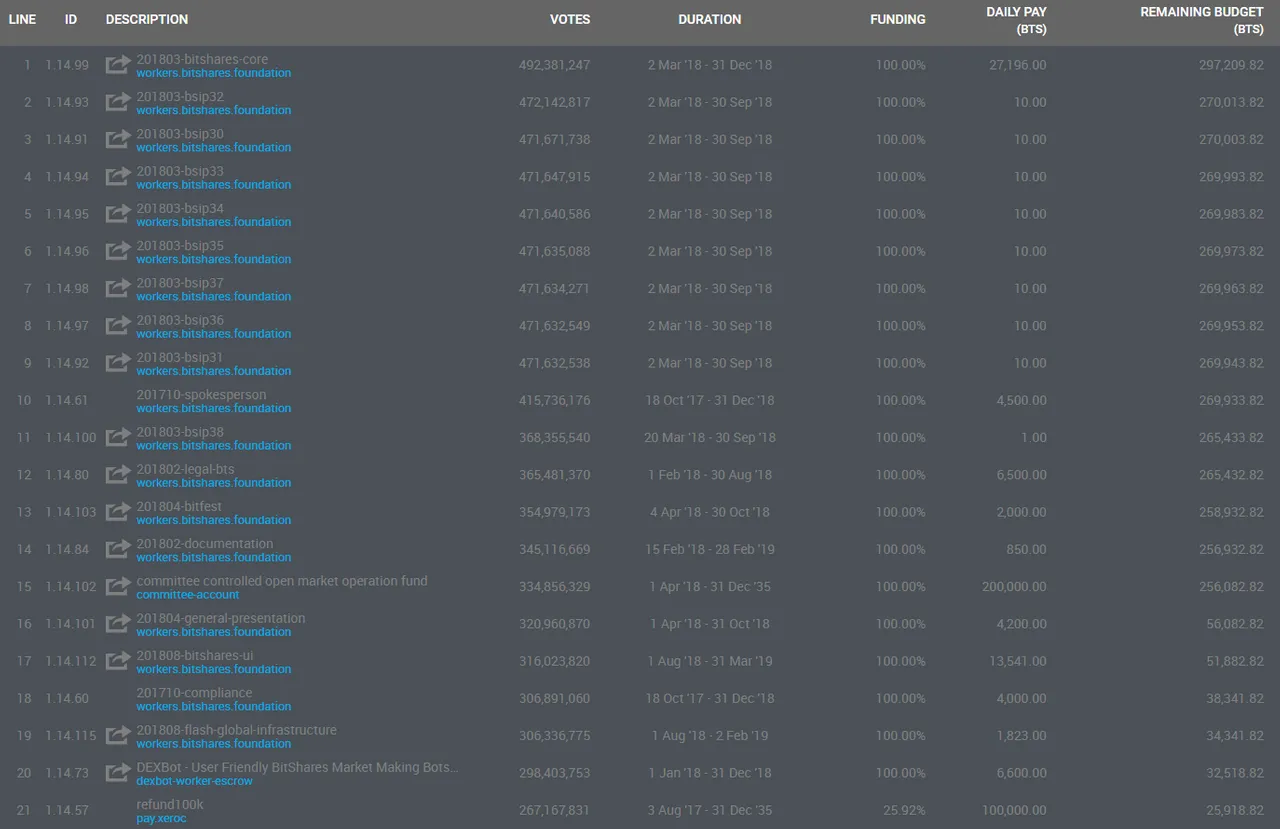This screenshot has height=829, width=1280.
Task: Select the refund100k worker title
Action: coord(170,804)
